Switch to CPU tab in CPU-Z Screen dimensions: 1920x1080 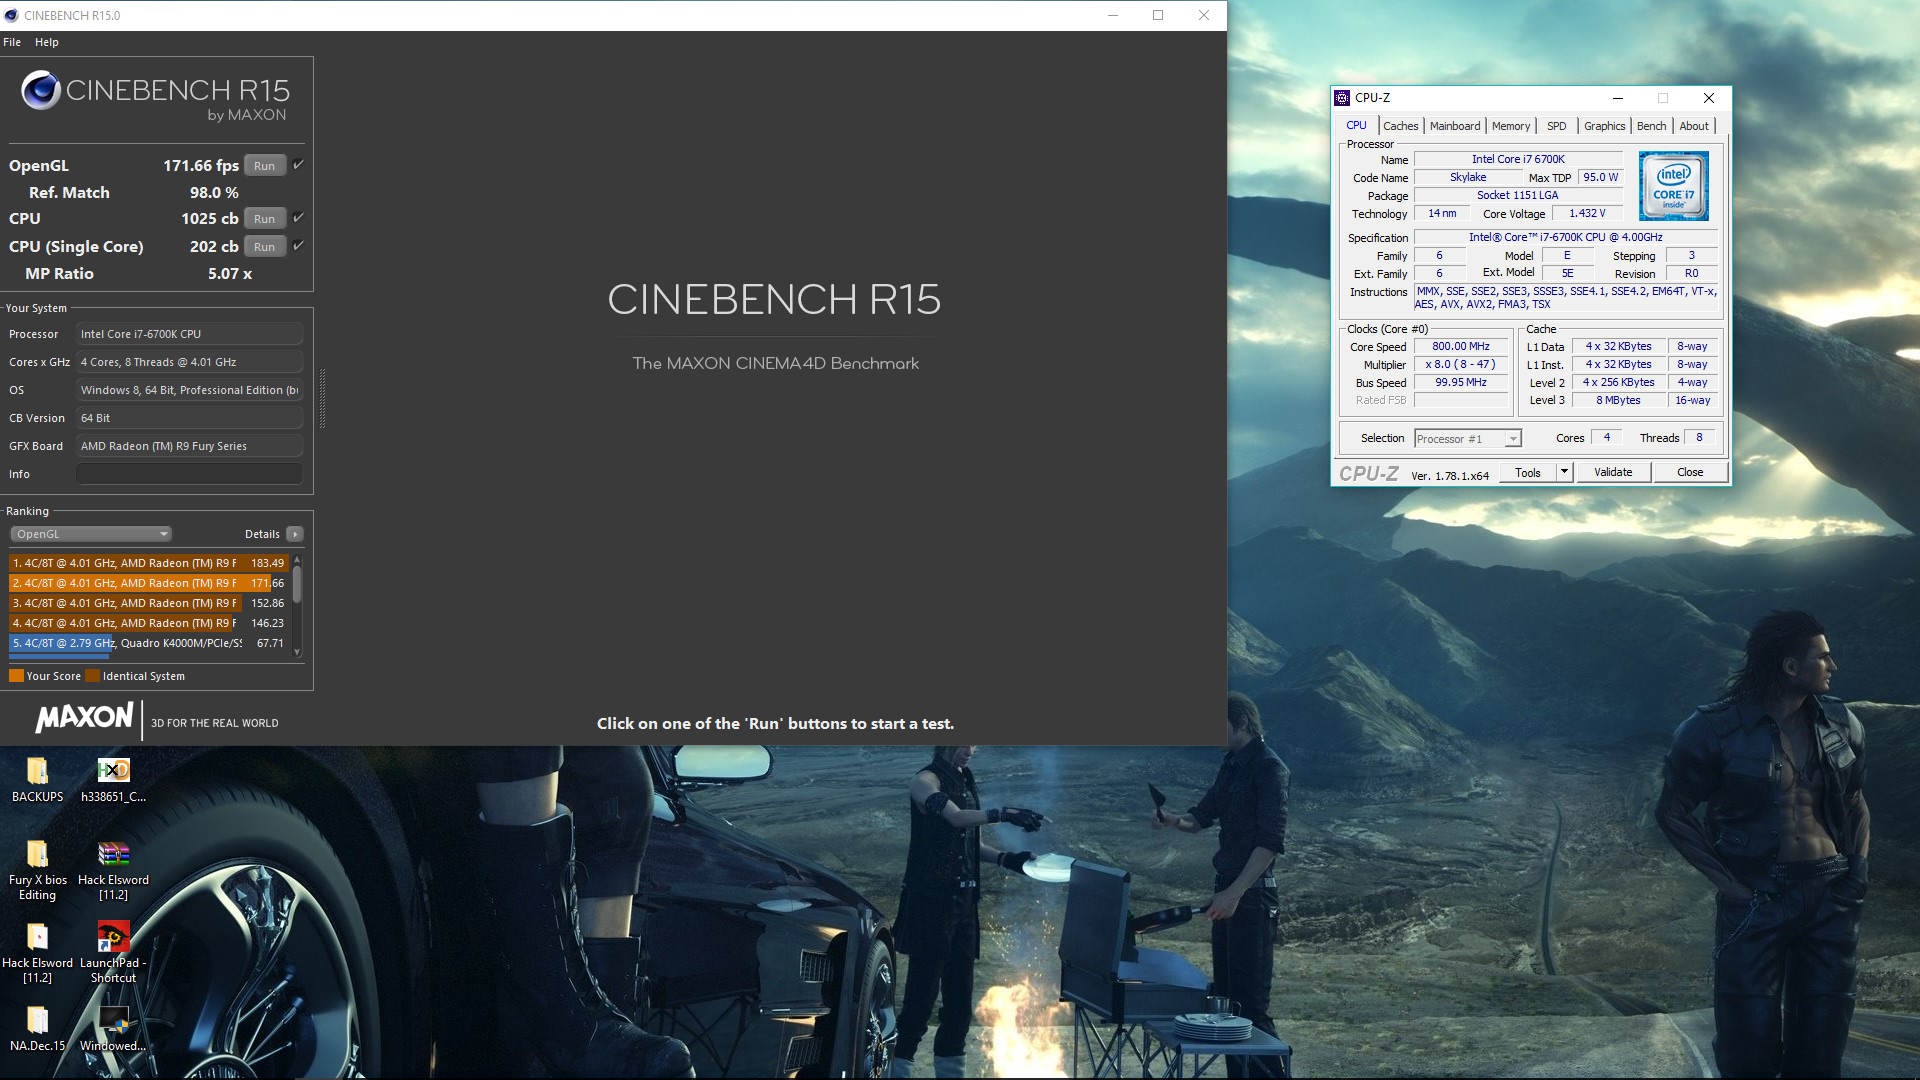1356,126
